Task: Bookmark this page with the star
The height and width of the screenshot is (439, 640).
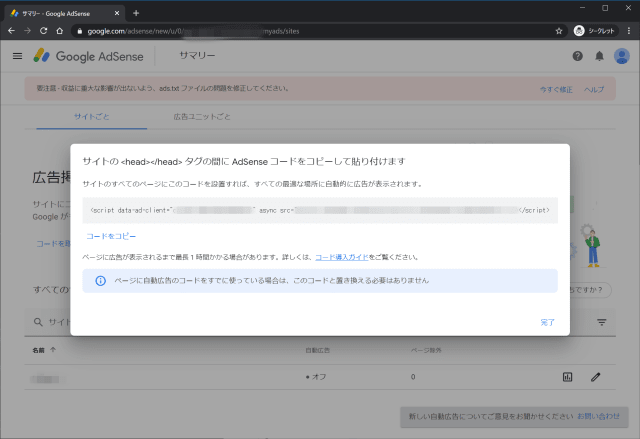Action: coord(559,31)
